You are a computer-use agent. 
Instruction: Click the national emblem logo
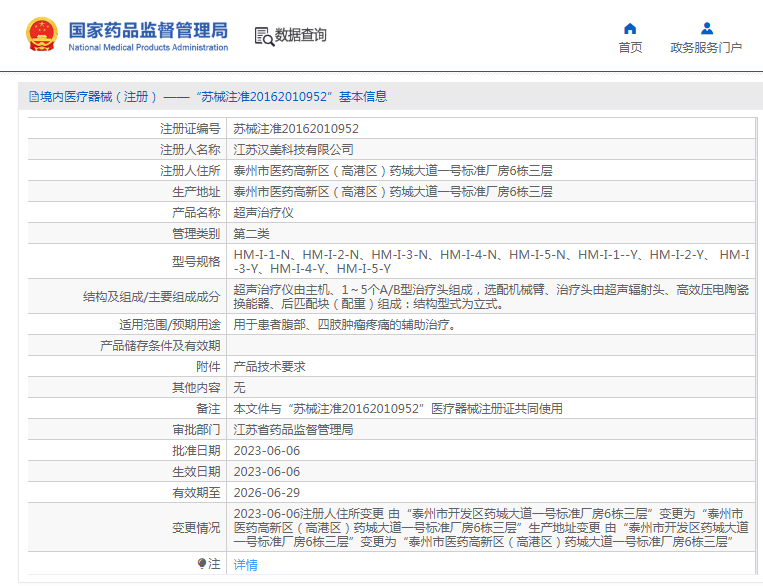click(x=42, y=34)
